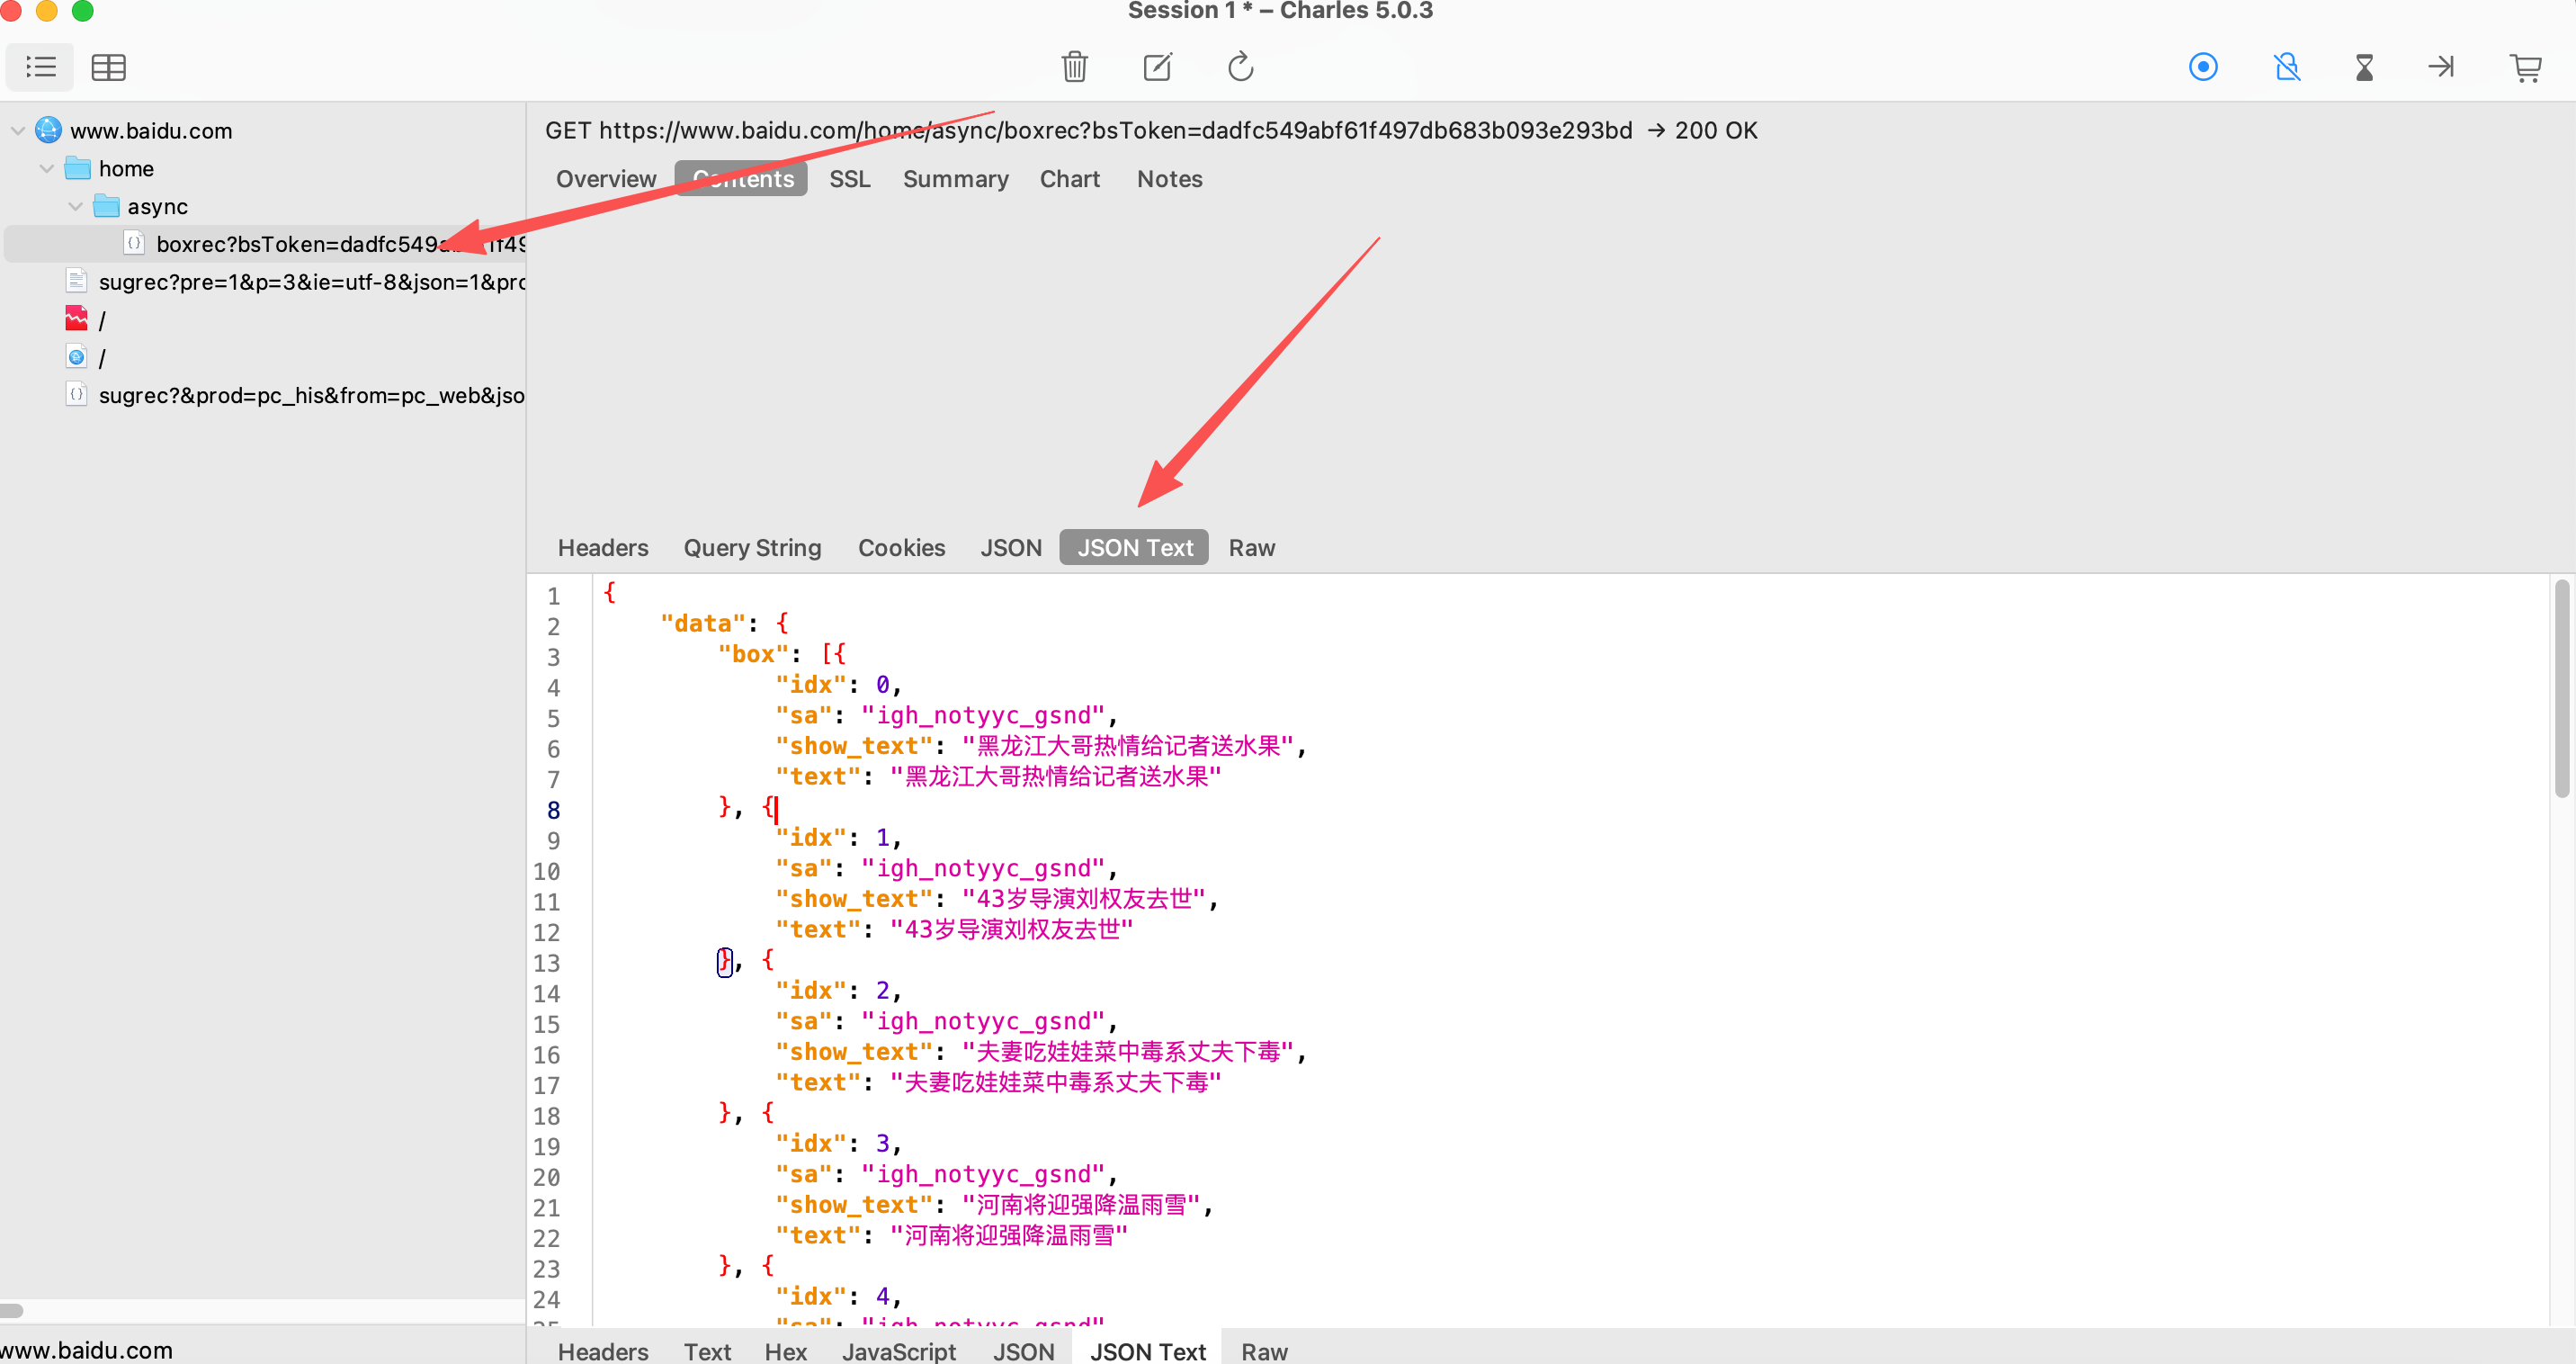
Task: Open the Hex response tab
Action: [785, 1351]
